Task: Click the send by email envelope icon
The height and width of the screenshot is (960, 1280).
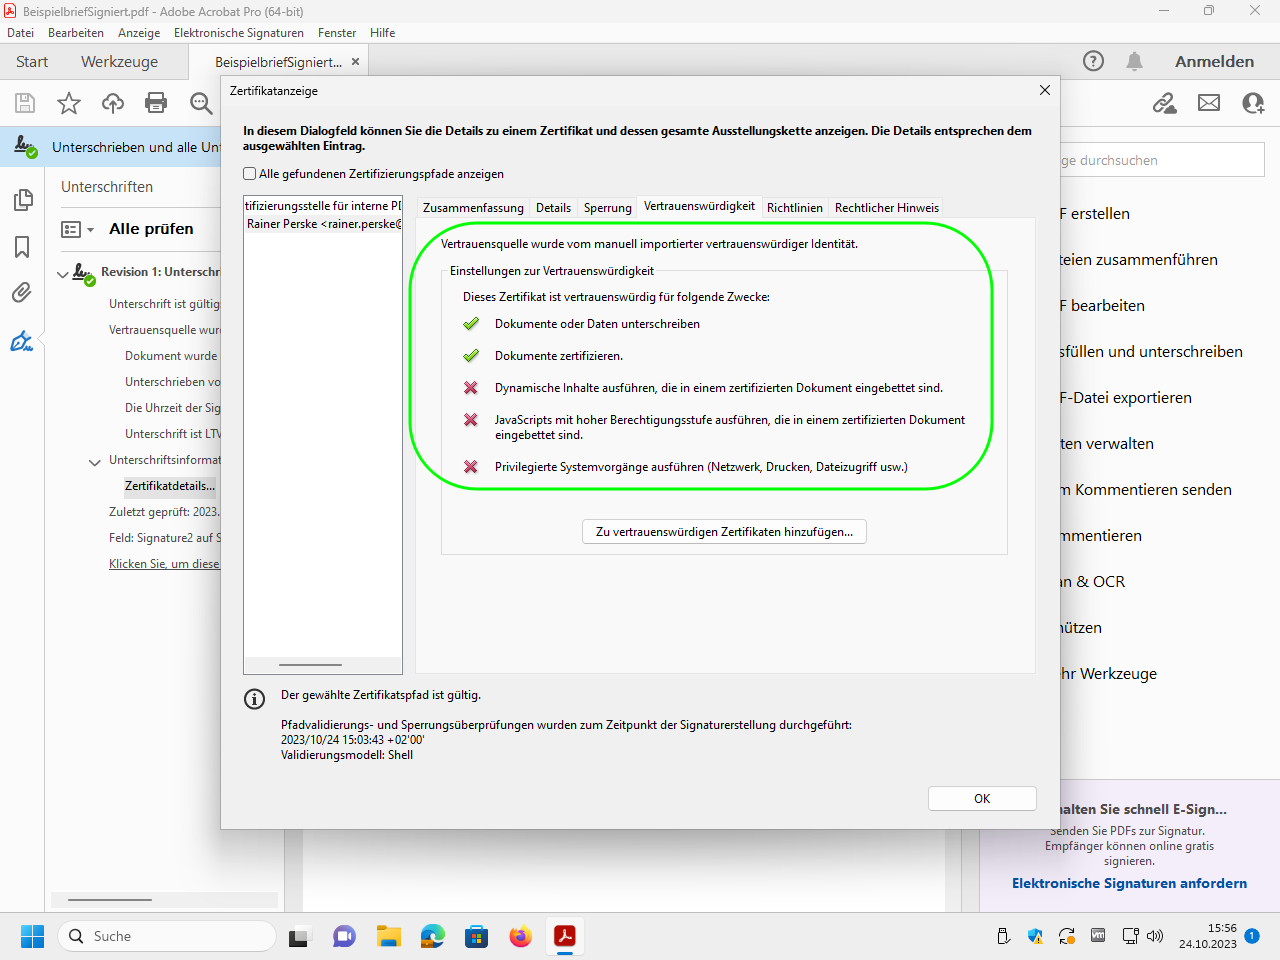Action: 1209,103
